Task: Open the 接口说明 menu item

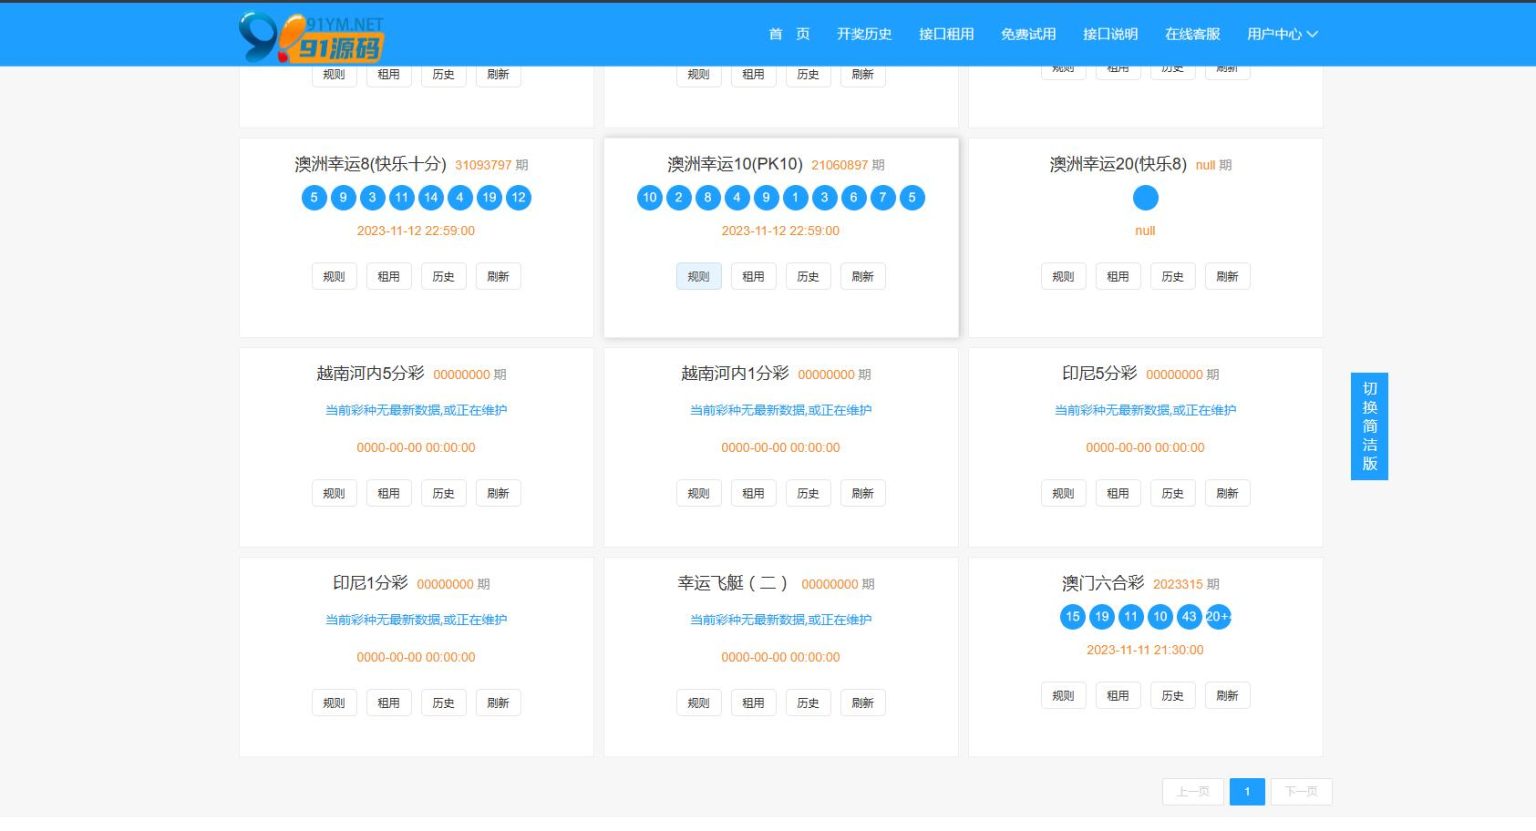Action: coord(1110,34)
